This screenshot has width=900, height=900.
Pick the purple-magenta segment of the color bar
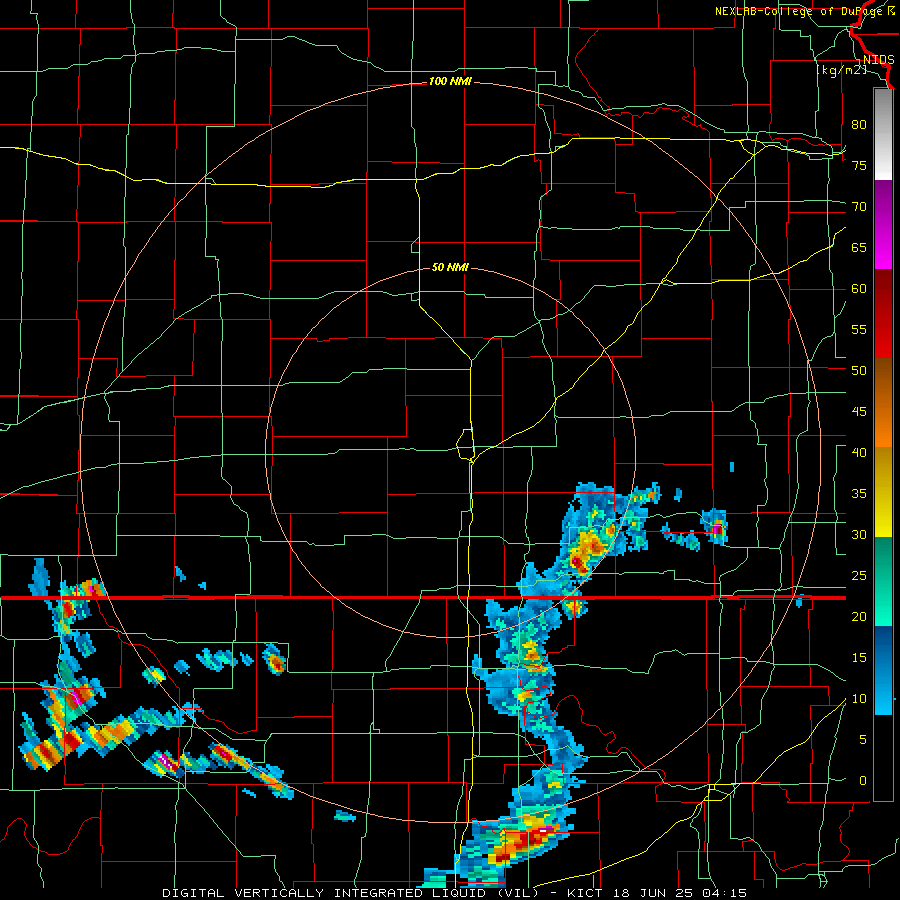tap(883, 224)
